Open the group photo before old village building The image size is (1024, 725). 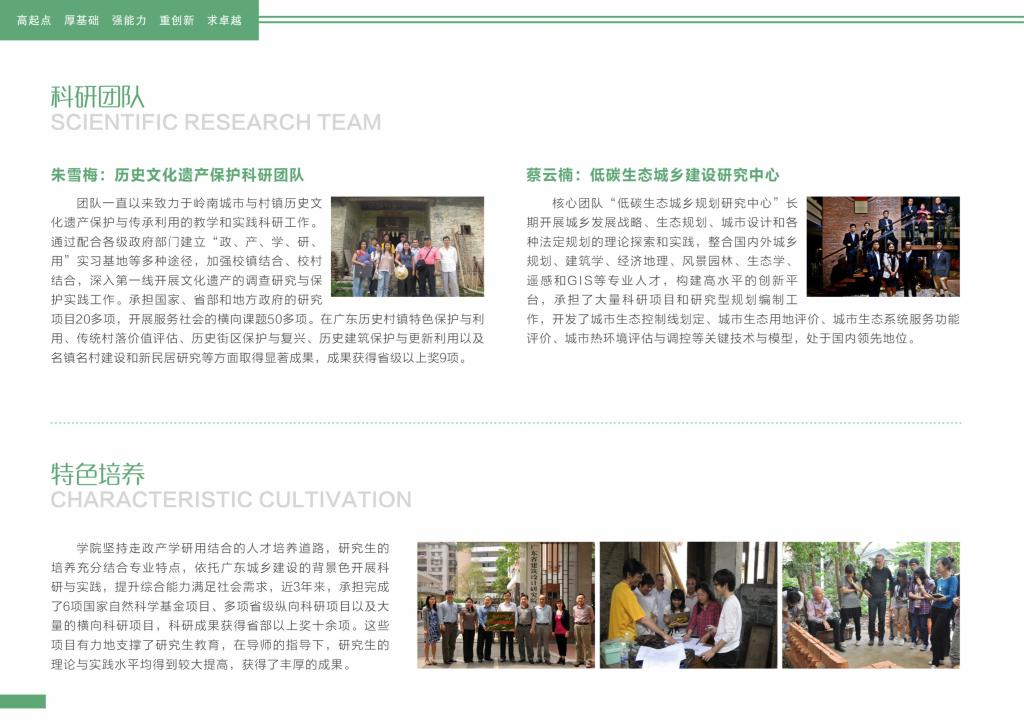[407, 247]
